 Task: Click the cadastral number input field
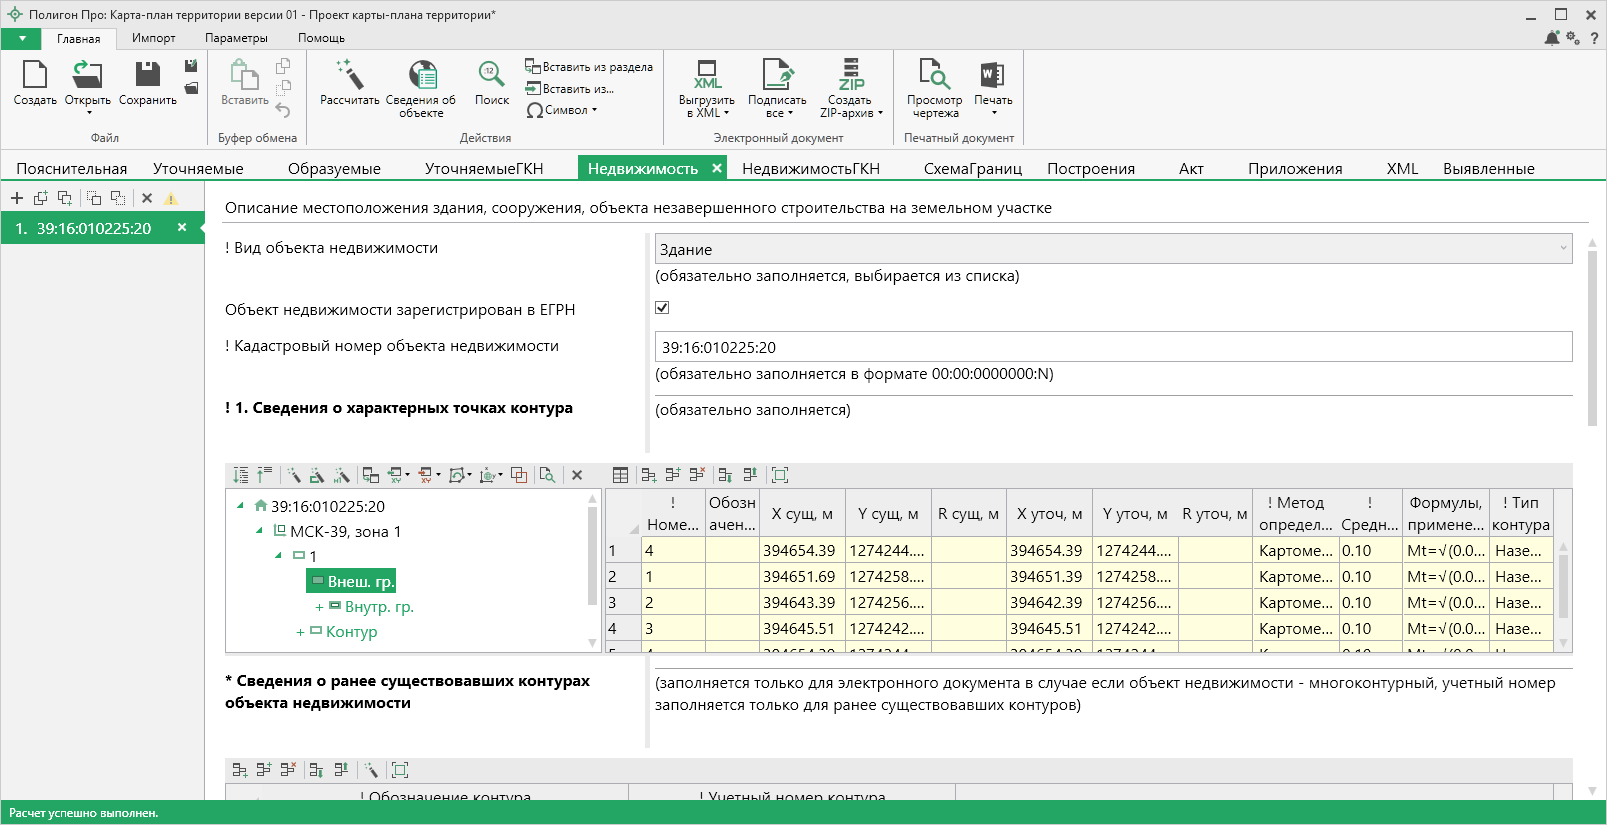pyautogui.click(x=1112, y=347)
